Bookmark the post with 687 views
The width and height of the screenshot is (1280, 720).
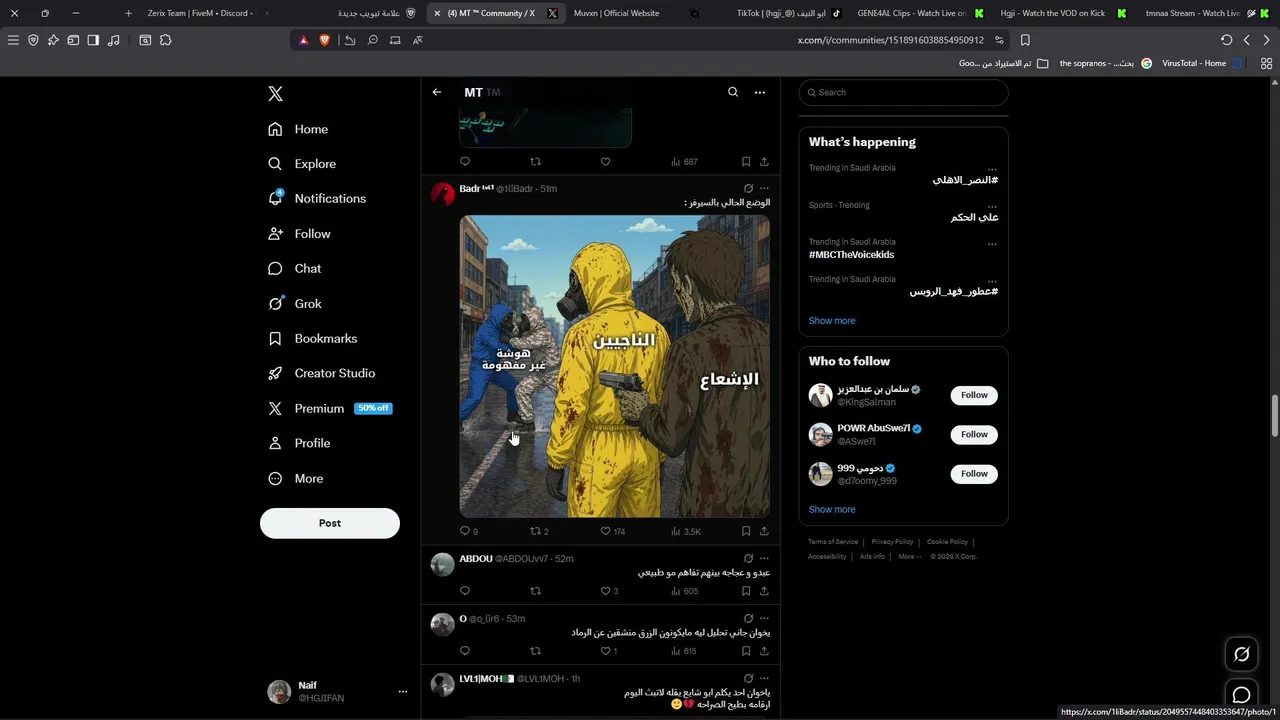point(746,161)
